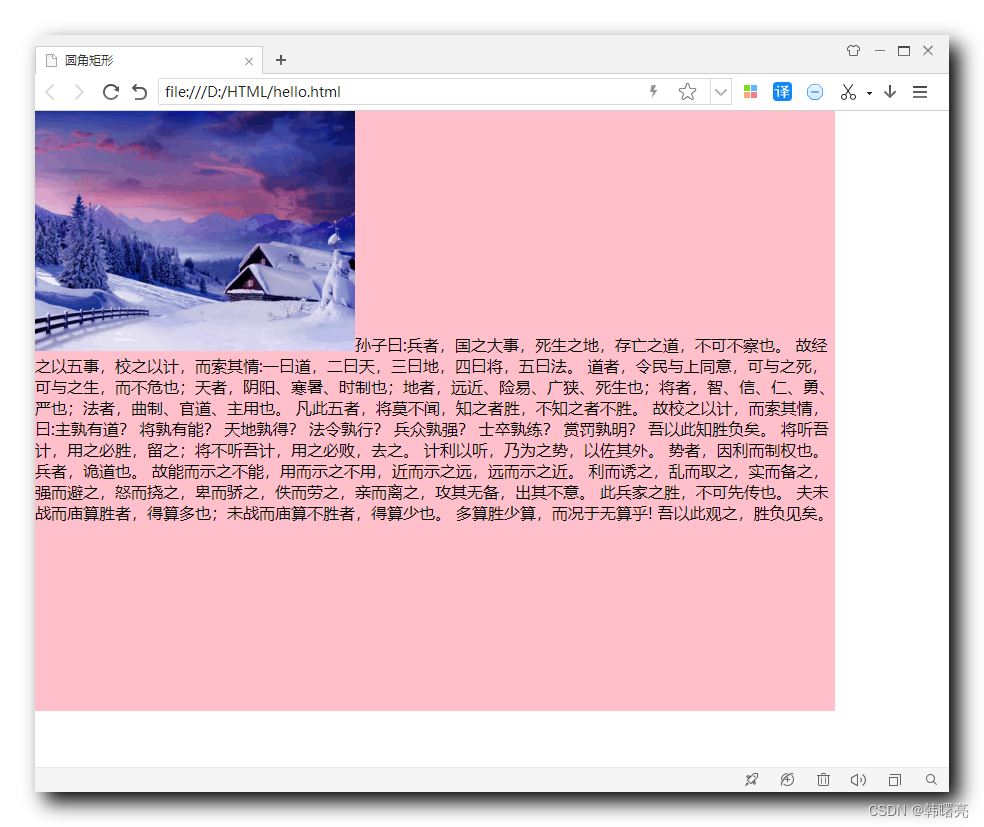Toggle sound with the speaker icon
Screen dimensions: 984x827
[858, 779]
